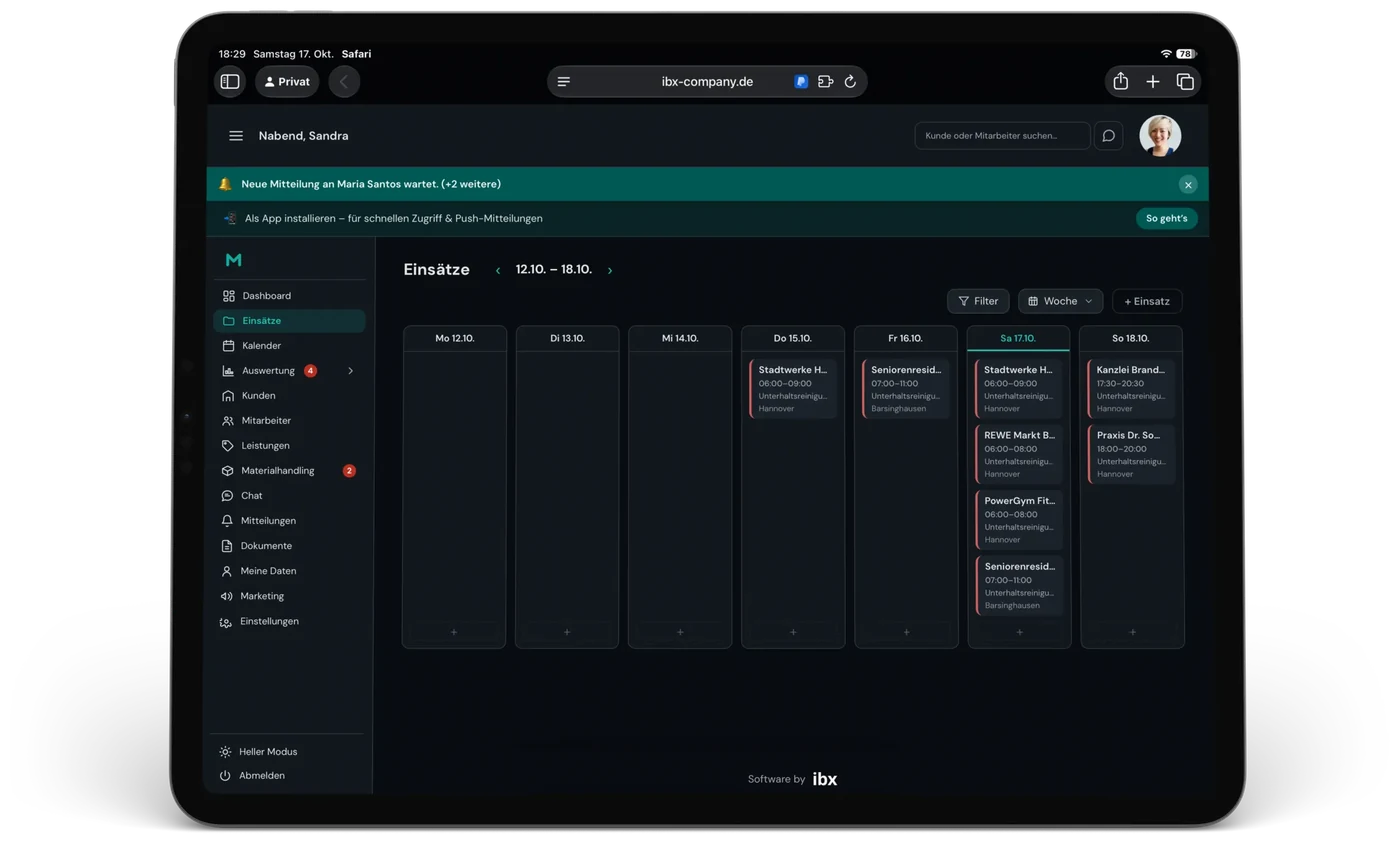Go to the previous week arrow
The height and width of the screenshot is (844, 1400).
[x=498, y=270]
